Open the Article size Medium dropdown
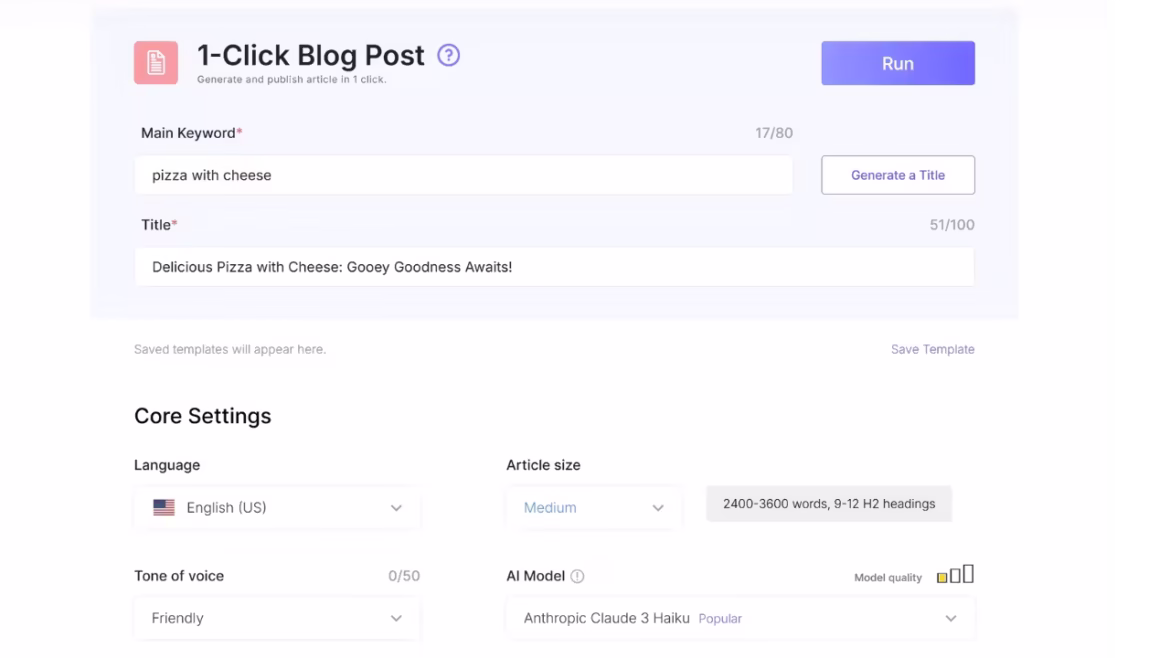Screen dimensions: 1170x658 (x=594, y=508)
